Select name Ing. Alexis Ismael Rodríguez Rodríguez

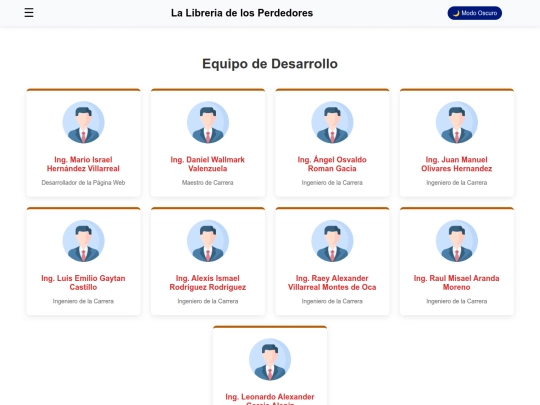click(208, 282)
